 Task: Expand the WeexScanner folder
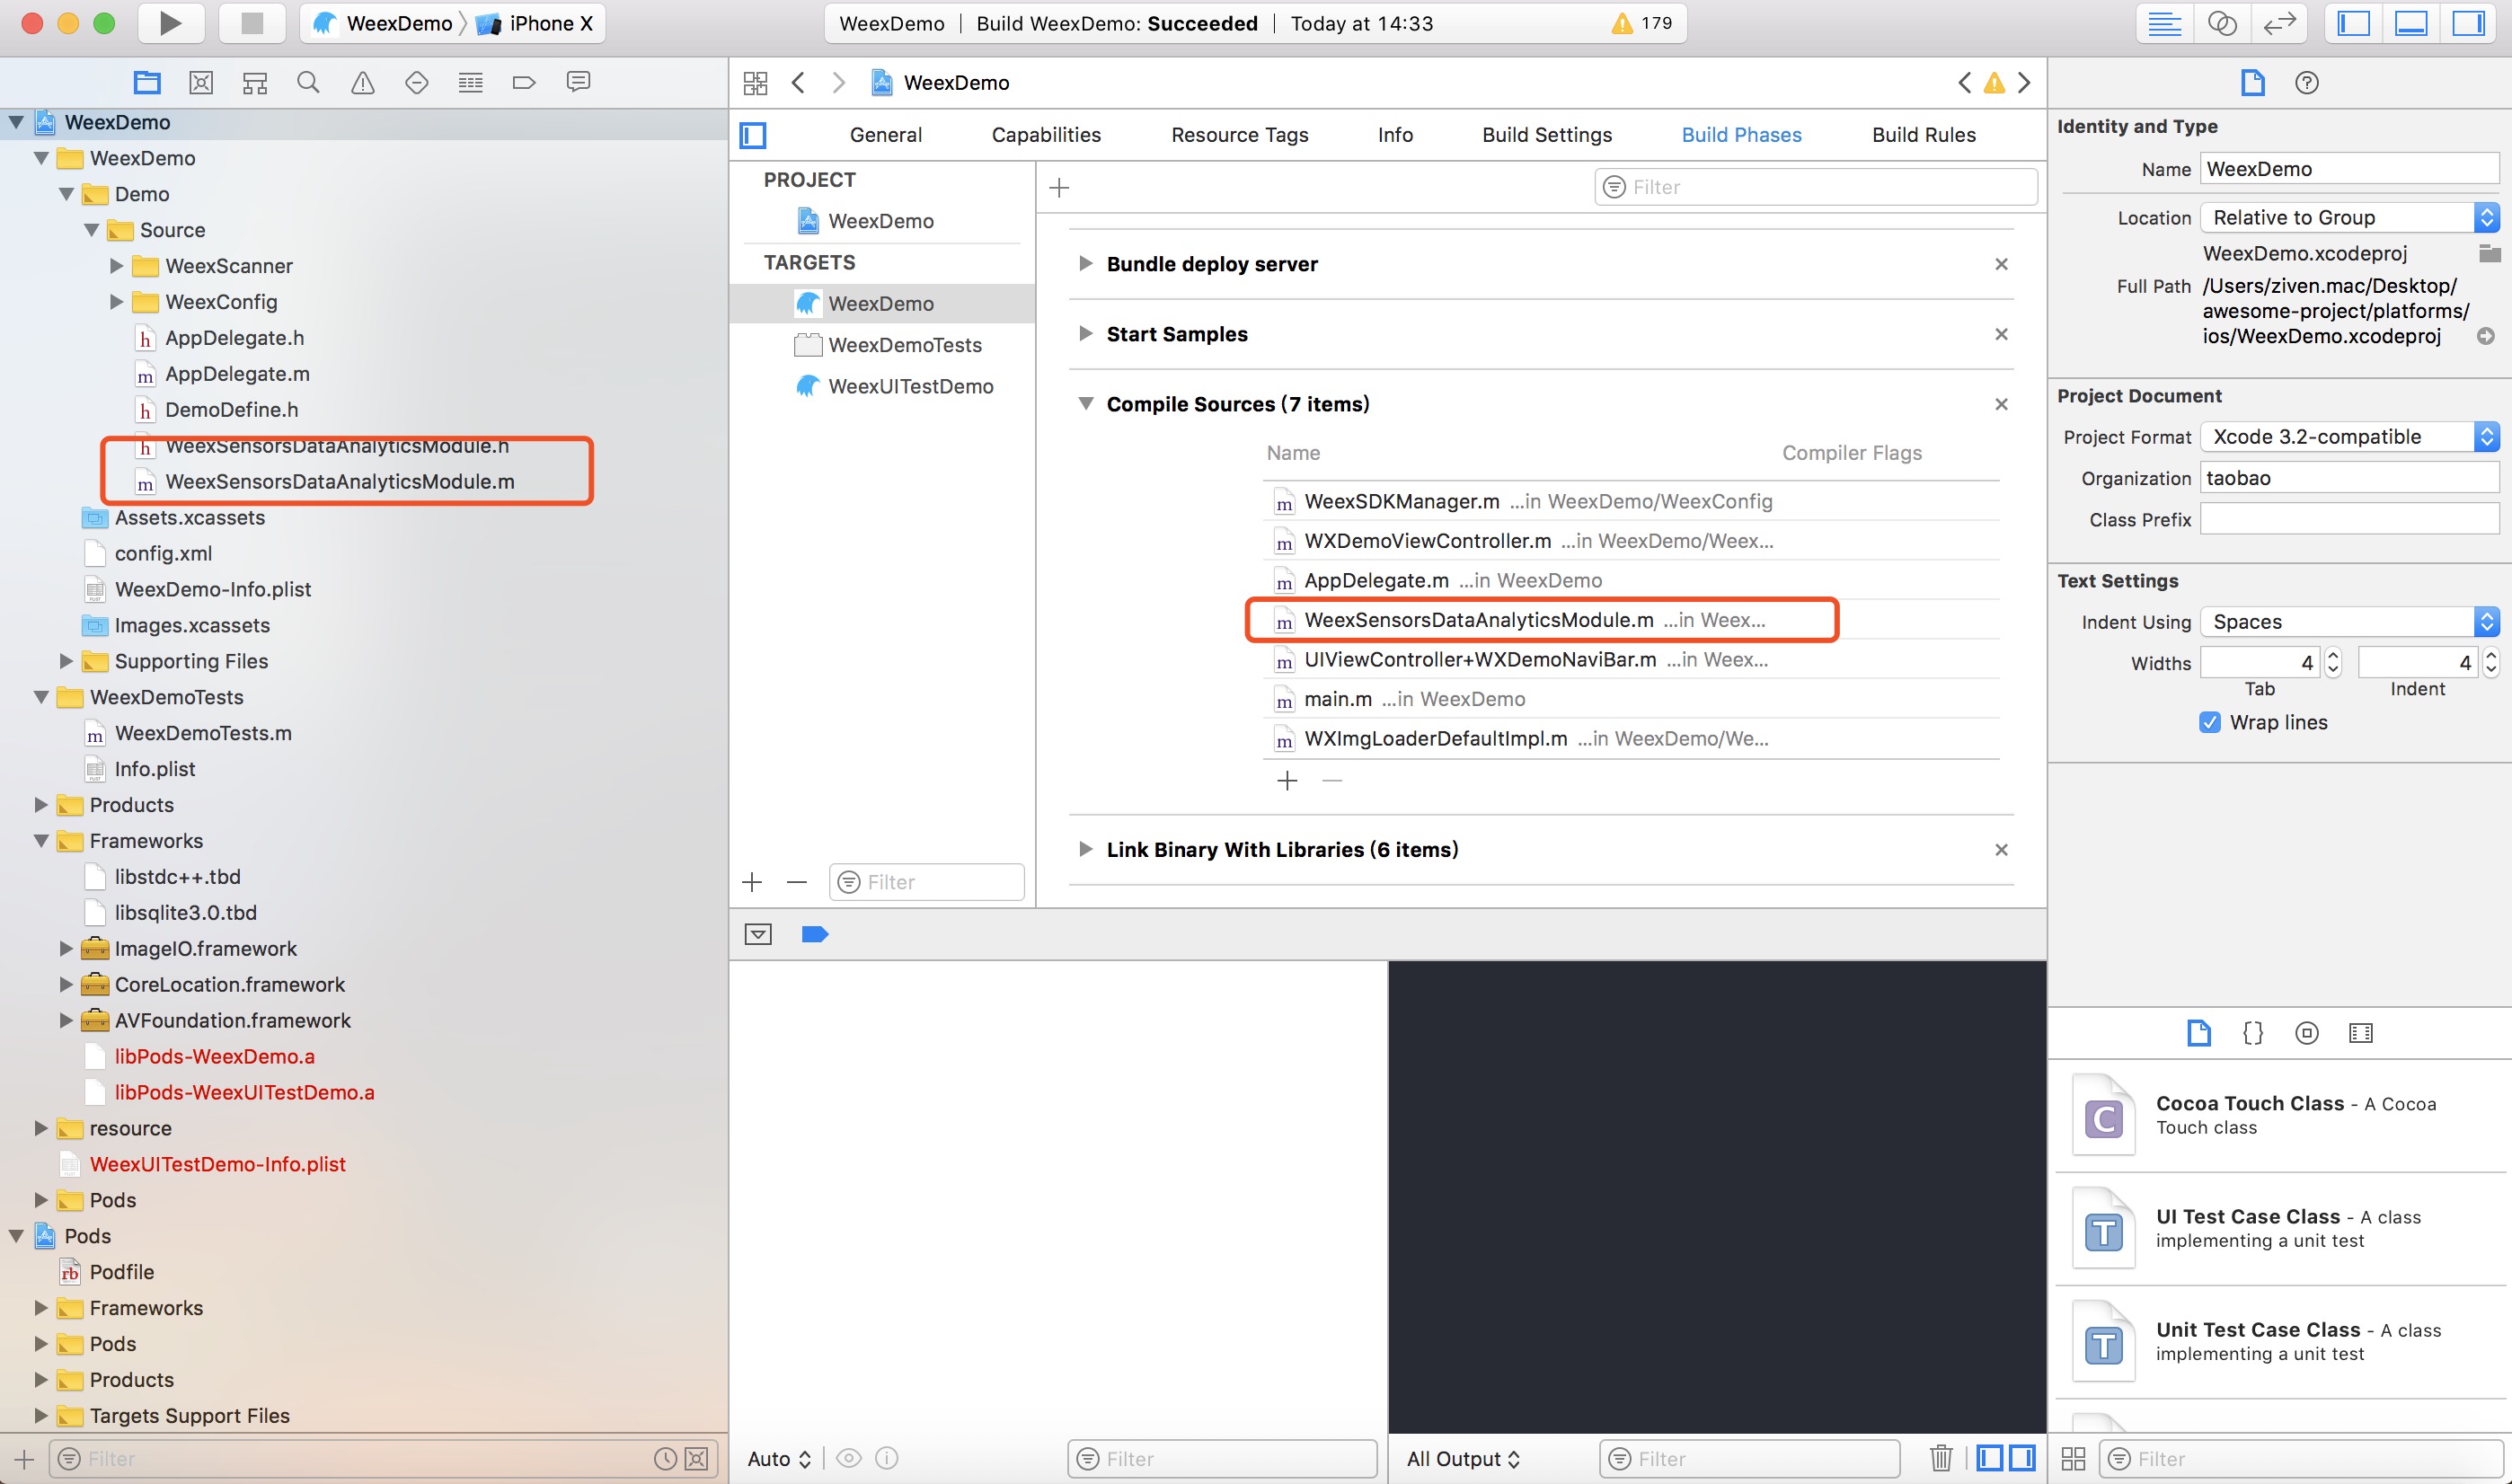(116, 266)
